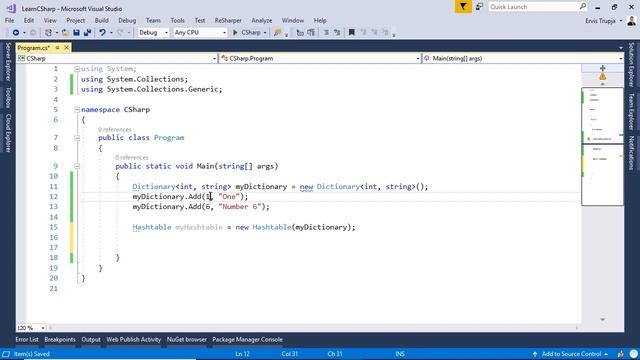Open the Tools menu
The width and height of the screenshot is (640, 360).
click(x=177, y=20)
